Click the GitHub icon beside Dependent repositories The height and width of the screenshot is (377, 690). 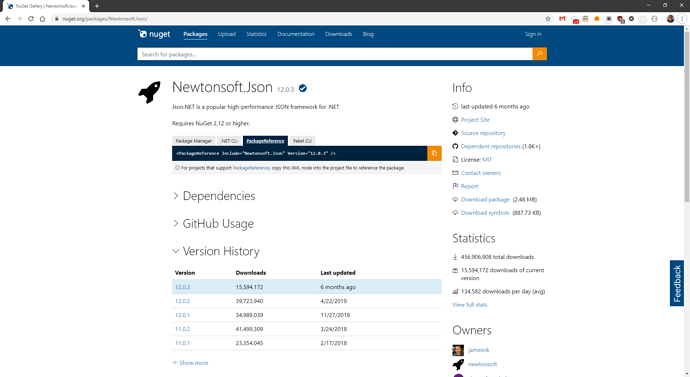click(455, 146)
